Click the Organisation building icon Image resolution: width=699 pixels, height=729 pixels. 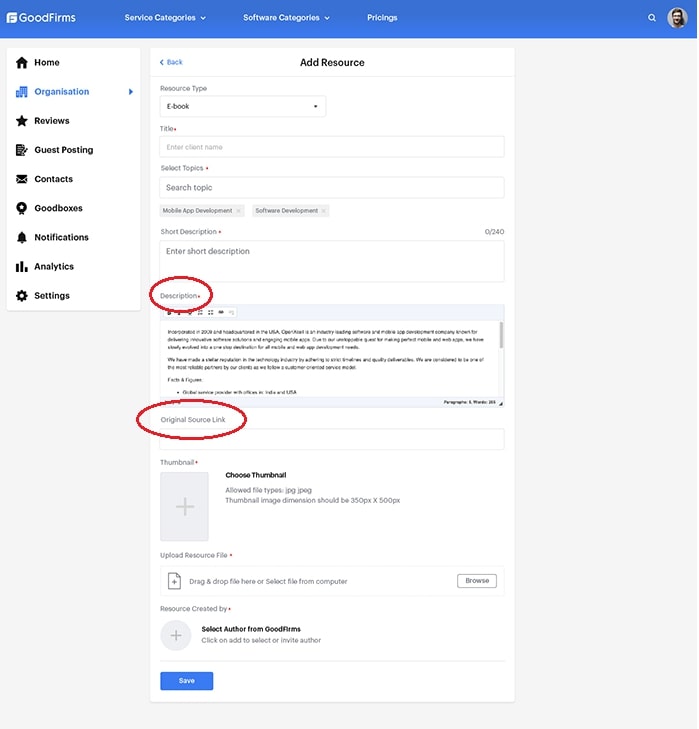click(22, 92)
